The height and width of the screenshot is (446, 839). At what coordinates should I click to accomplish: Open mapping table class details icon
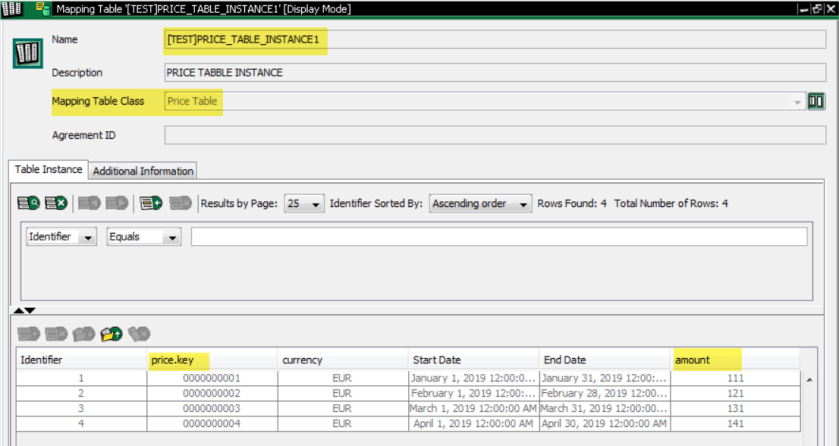[816, 101]
